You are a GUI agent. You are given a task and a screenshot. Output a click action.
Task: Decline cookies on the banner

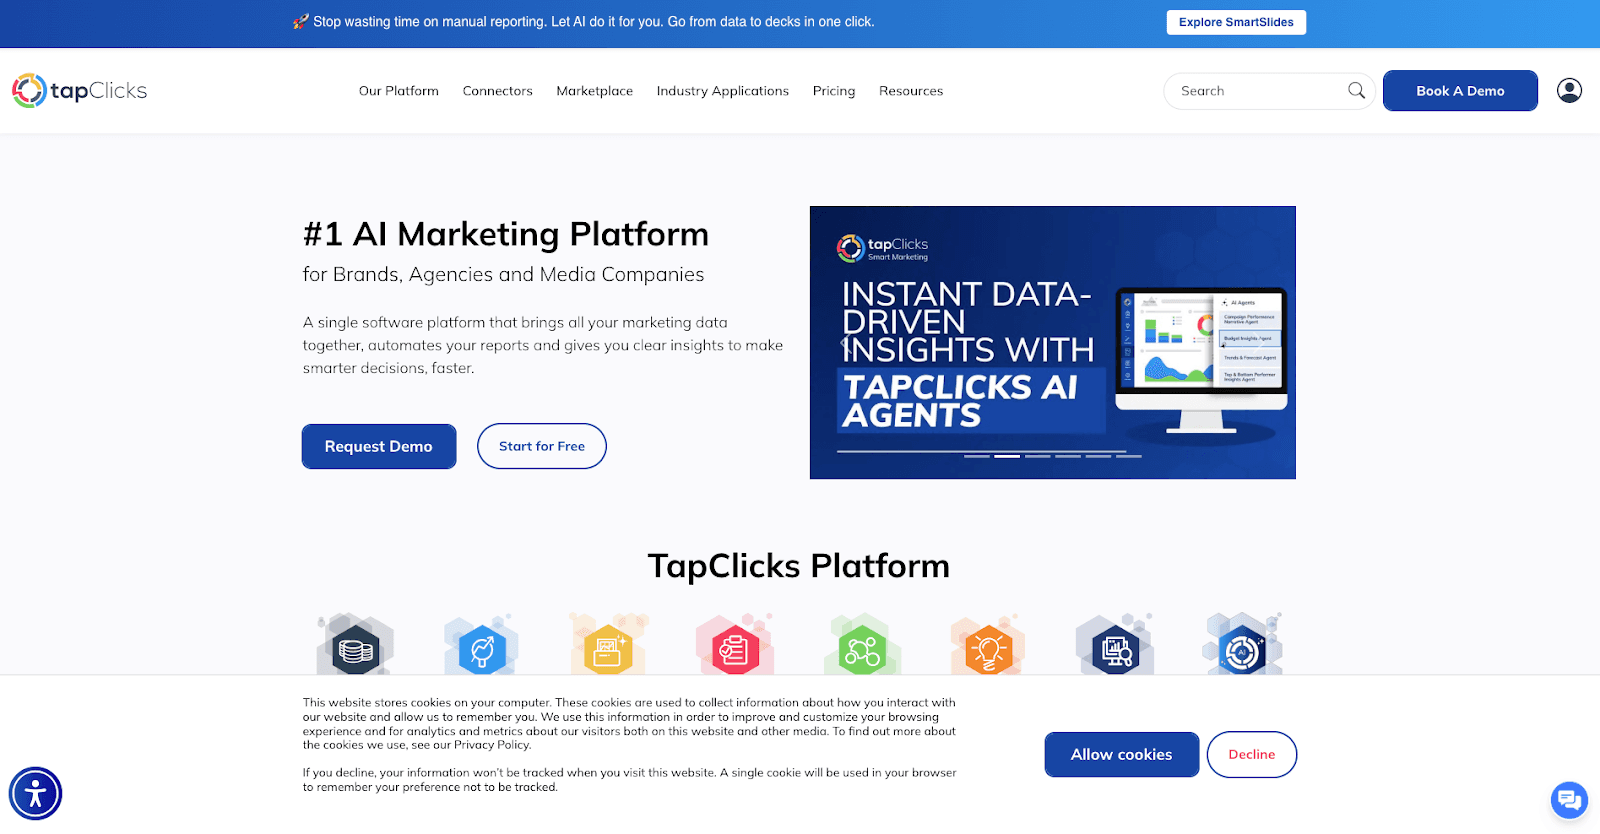click(x=1252, y=755)
